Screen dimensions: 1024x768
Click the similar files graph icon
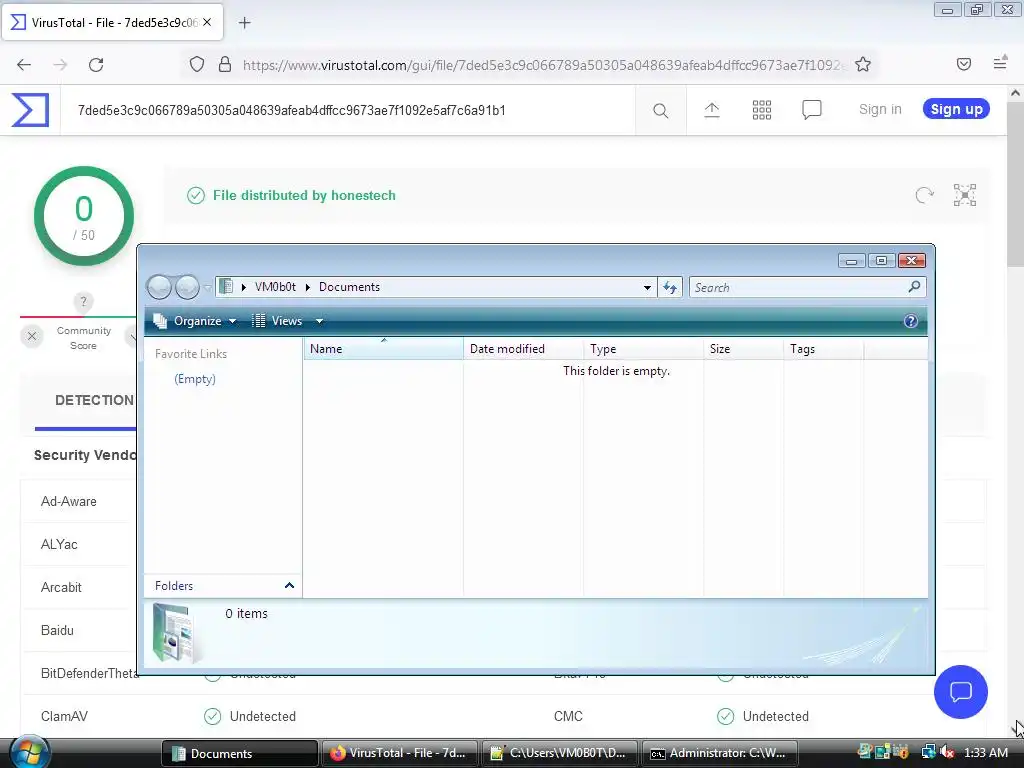coord(965,195)
